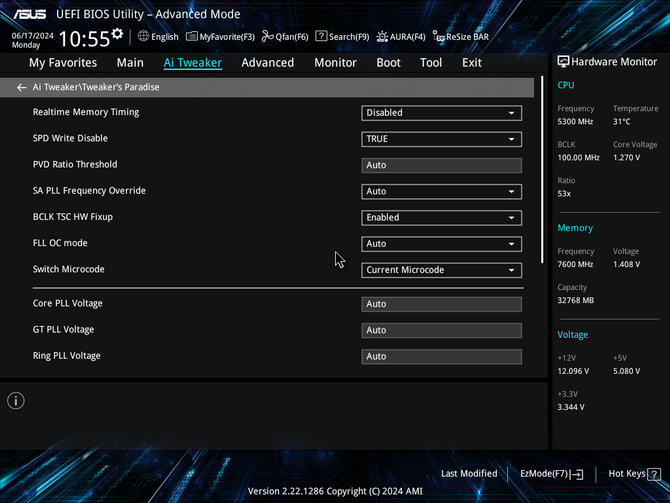Click the Ratio value 53x
Viewport: 670px width, 503px height.
pos(564,194)
